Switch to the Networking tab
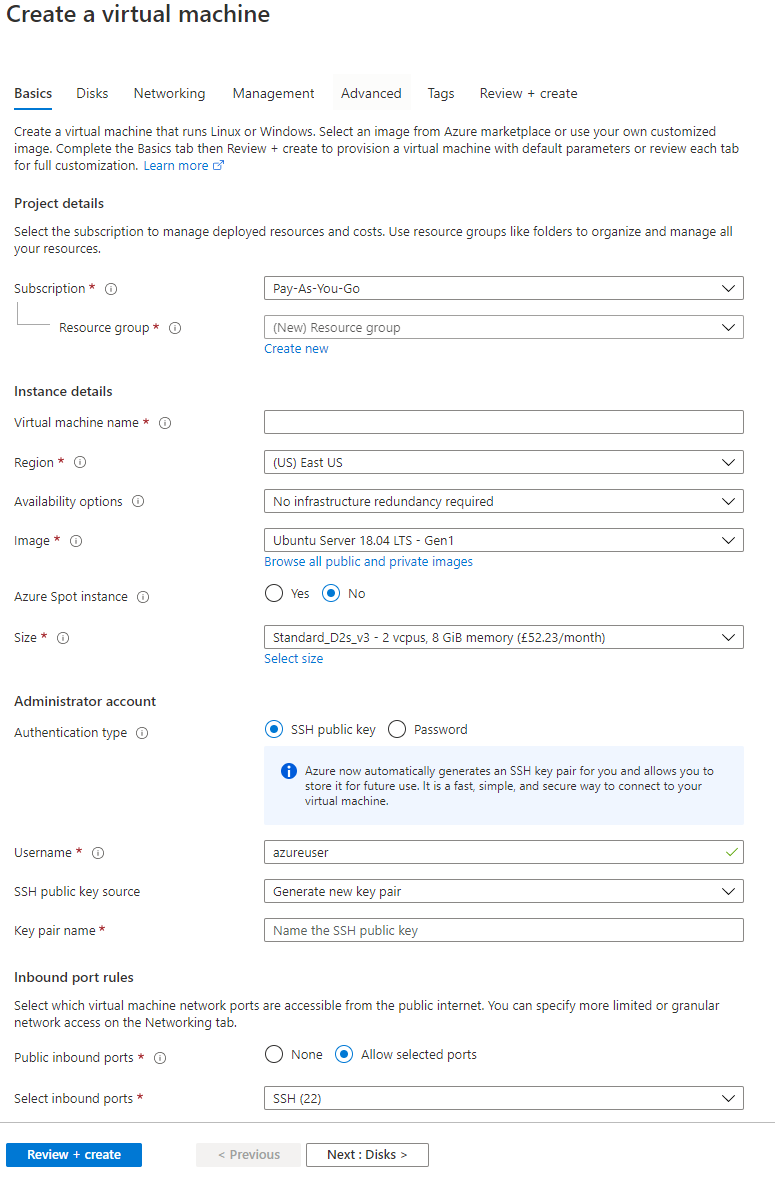775x1181 pixels. pyautogui.click(x=169, y=94)
